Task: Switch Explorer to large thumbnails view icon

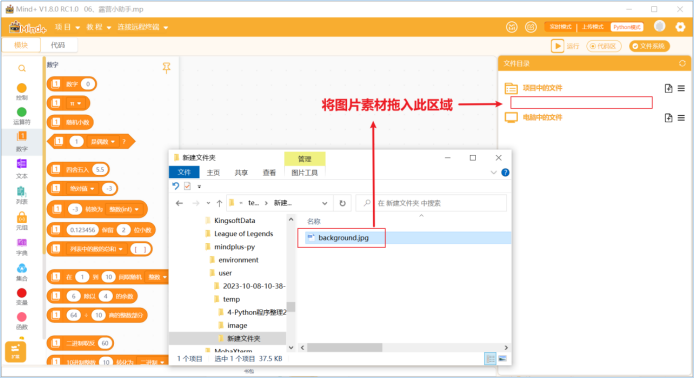Action: 502,359
